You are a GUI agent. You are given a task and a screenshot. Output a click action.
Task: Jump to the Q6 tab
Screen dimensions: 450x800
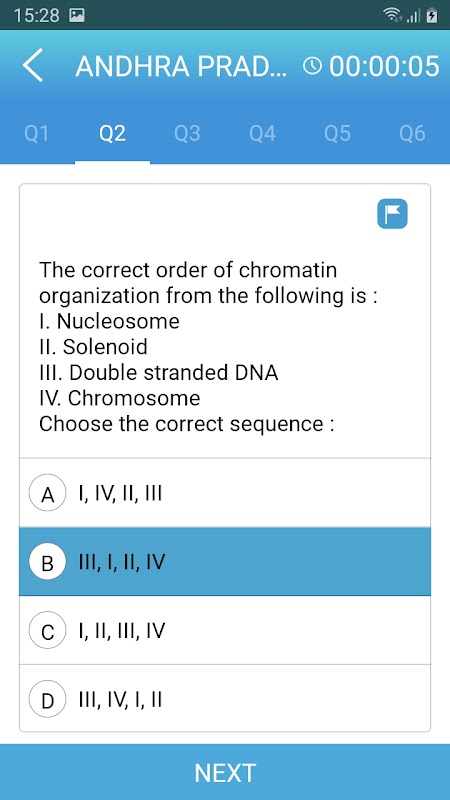pyautogui.click(x=412, y=135)
